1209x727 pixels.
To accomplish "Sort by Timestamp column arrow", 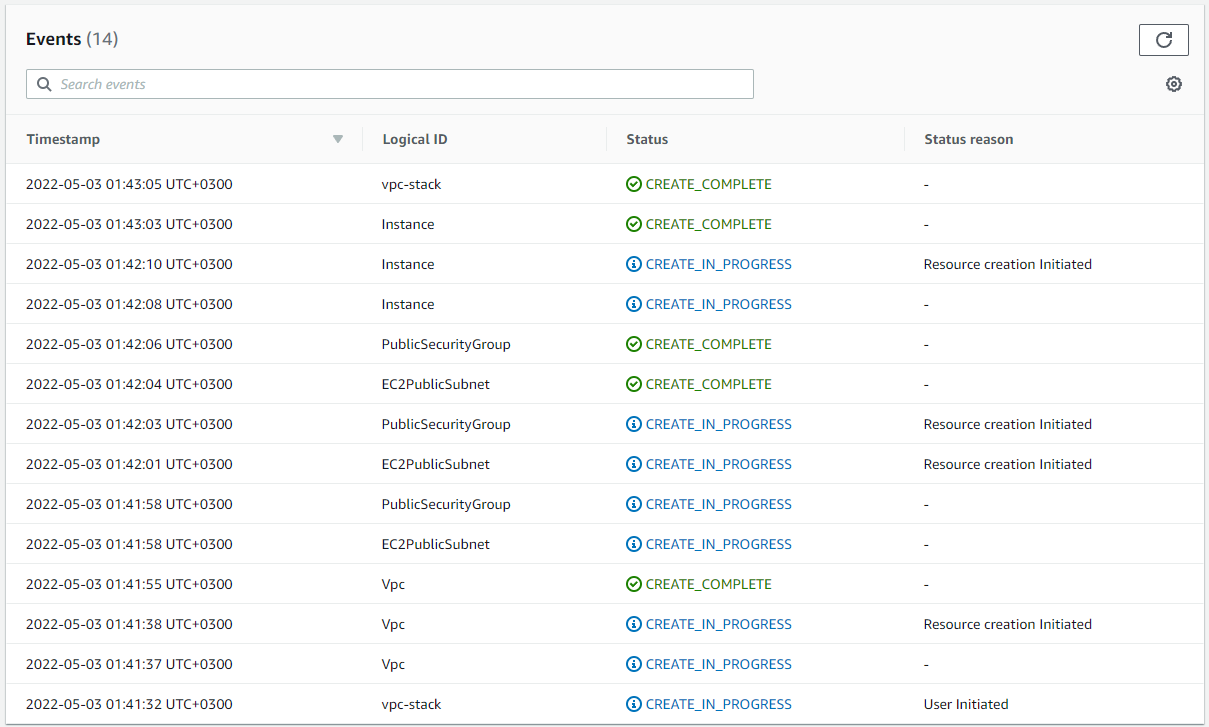I will pyautogui.click(x=338, y=139).
